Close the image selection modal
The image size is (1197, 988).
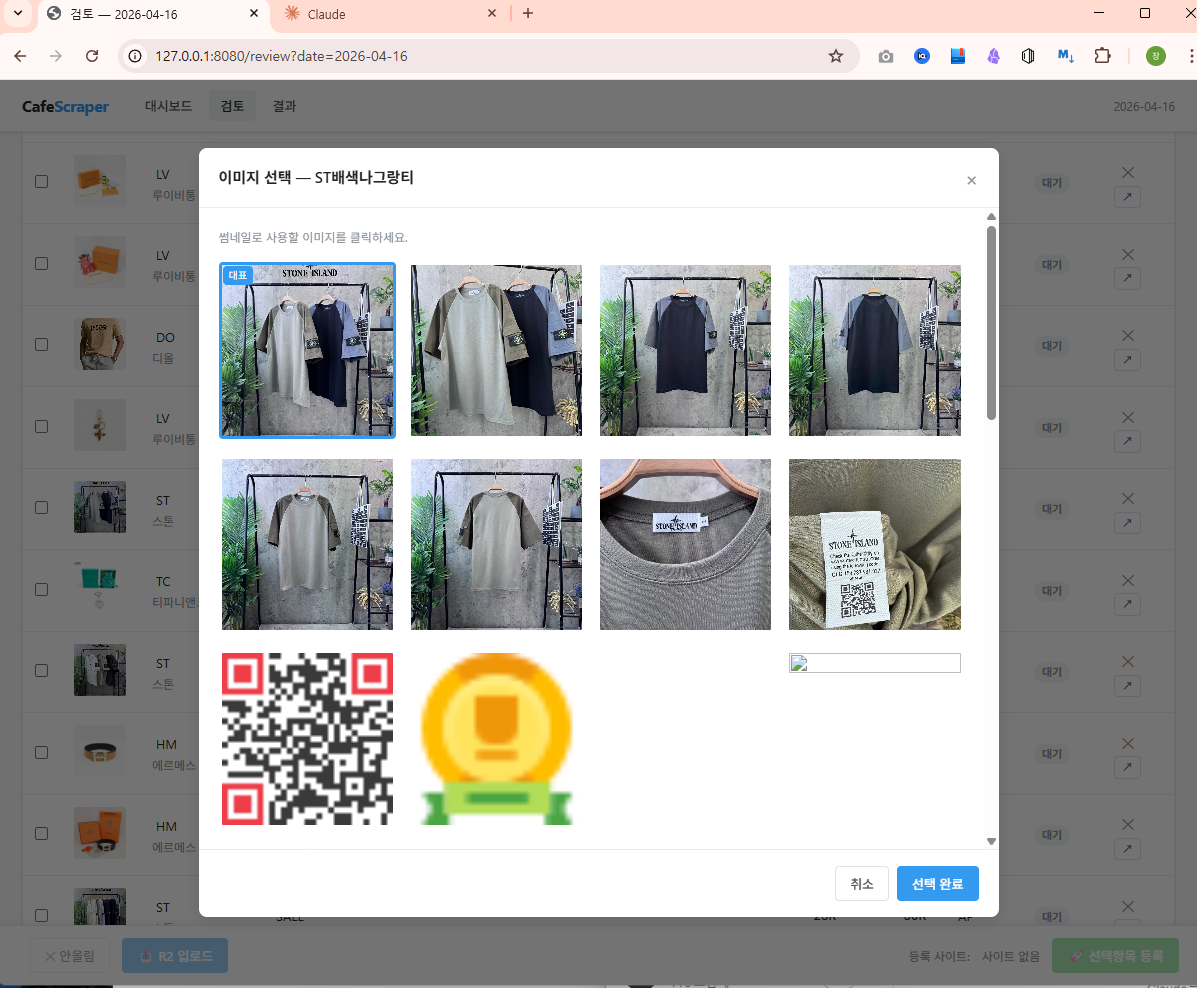971,180
